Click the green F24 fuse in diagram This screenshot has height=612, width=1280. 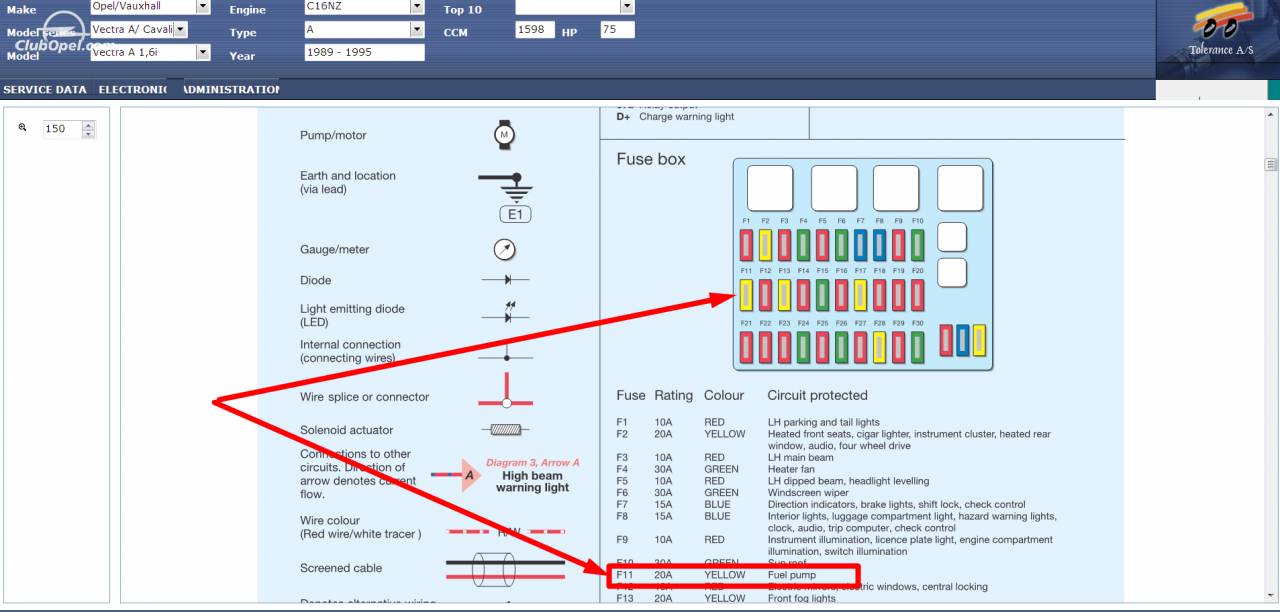pyautogui.click(x=803, y=347)
